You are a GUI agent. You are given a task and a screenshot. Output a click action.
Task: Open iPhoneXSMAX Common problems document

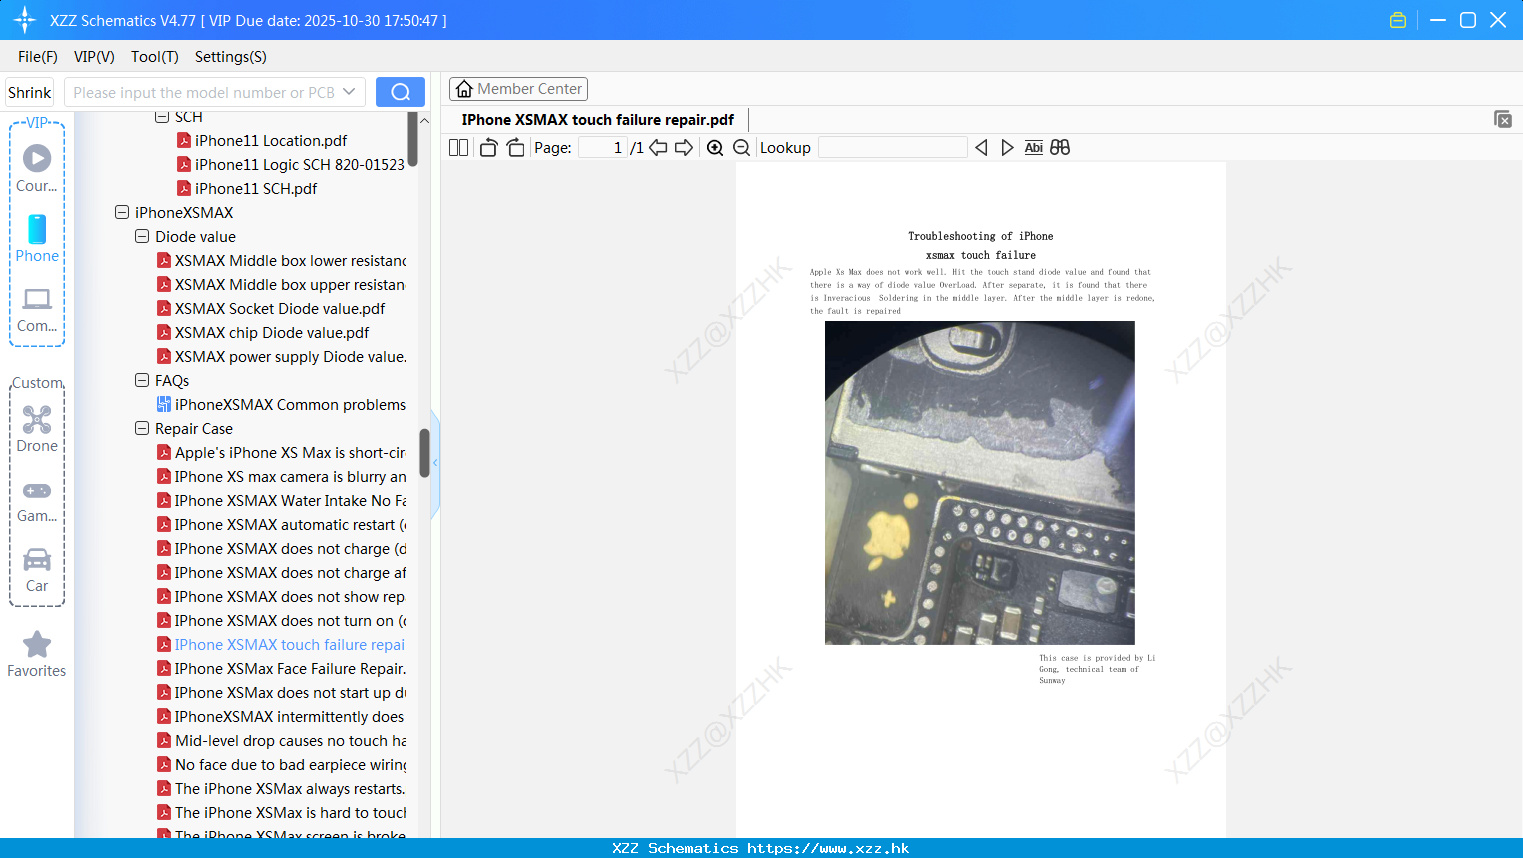[281, 404]
